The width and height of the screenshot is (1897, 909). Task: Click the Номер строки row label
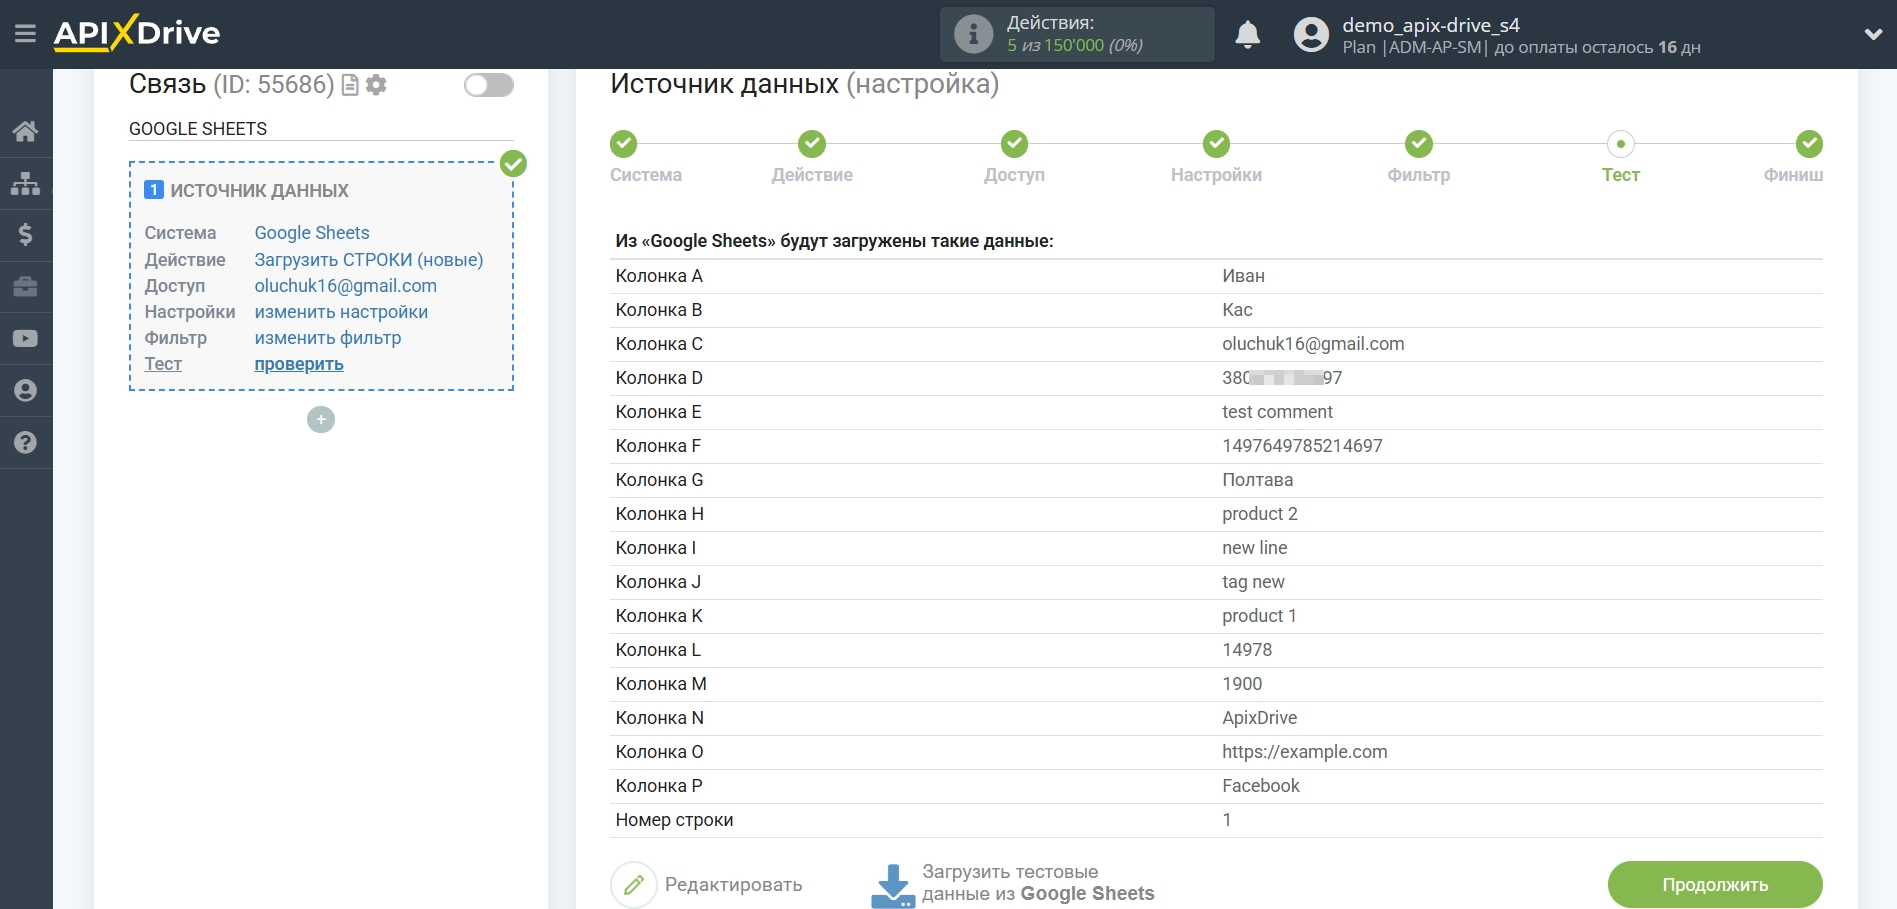pos(674,820)
